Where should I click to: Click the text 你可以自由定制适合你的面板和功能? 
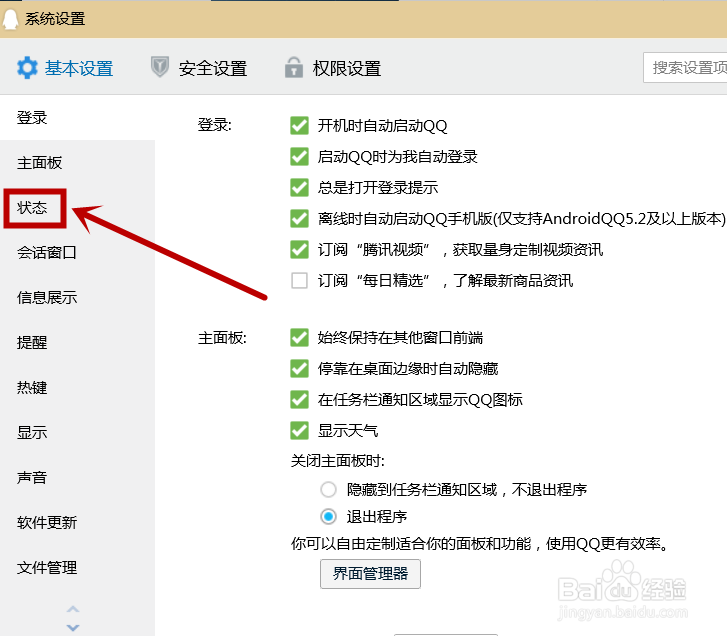coord(411,544)
